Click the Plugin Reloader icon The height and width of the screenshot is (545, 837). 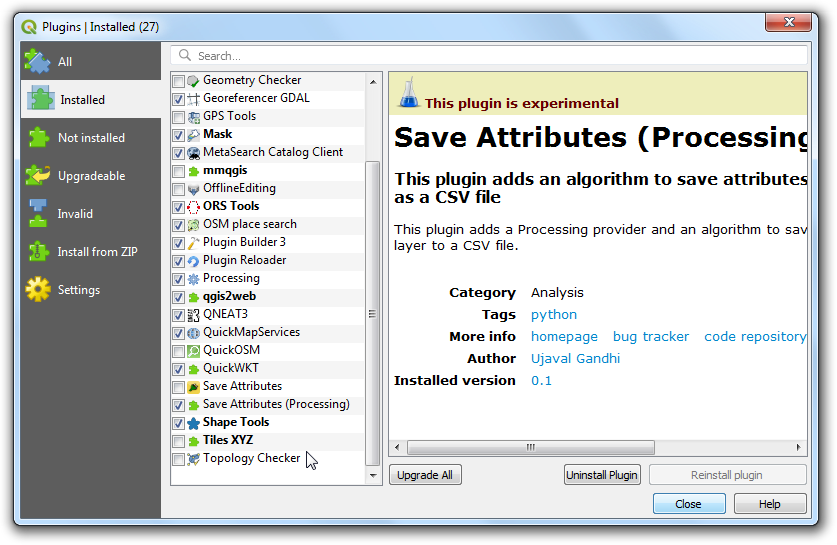[x=194, y=261]
